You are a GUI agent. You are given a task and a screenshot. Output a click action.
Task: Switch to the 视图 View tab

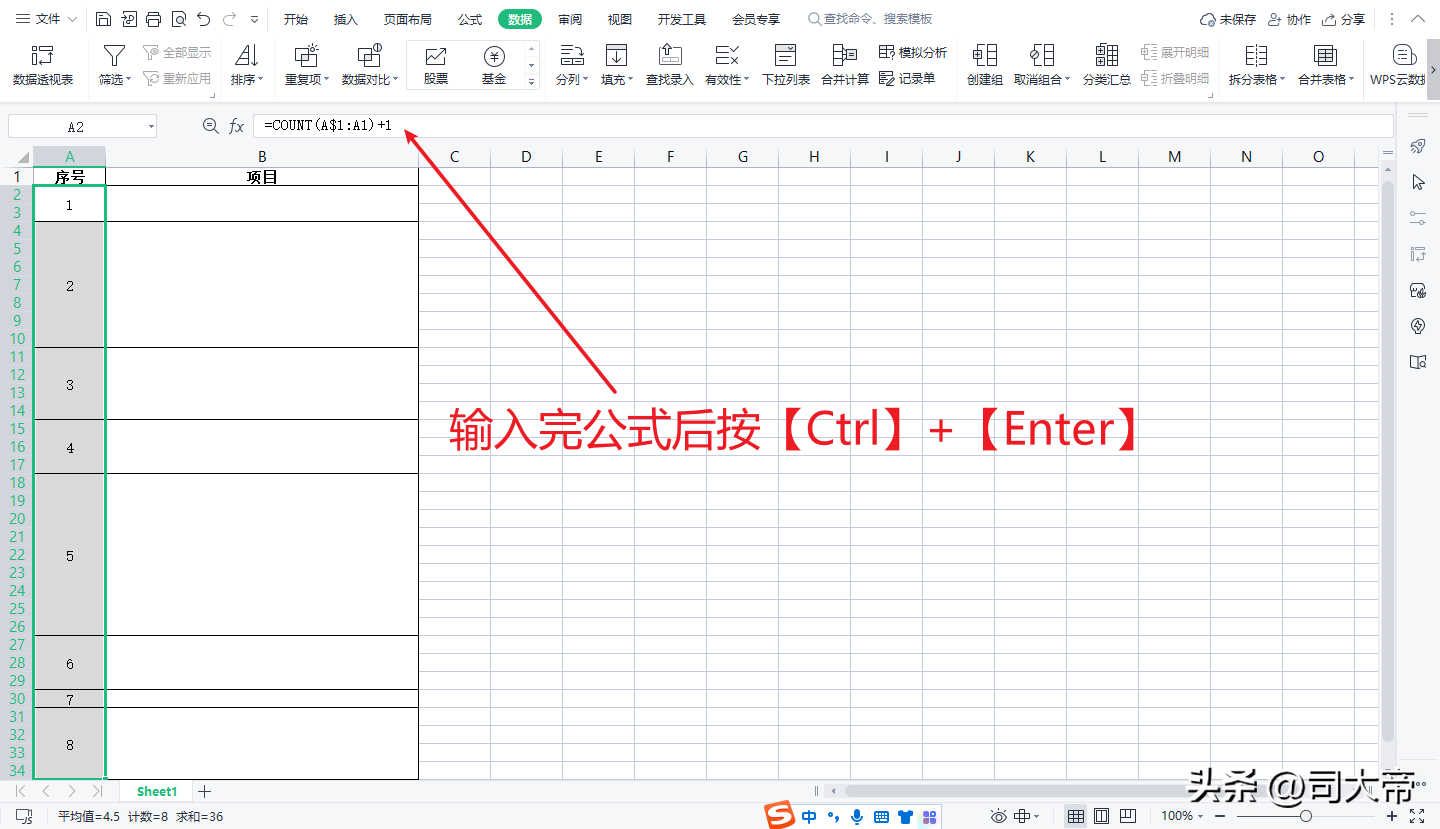coord(620,19)
